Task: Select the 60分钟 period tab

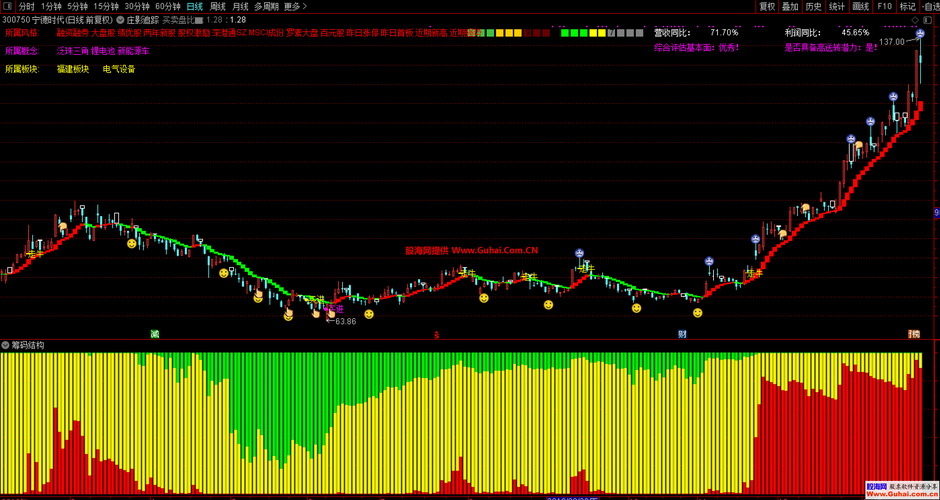Action: [167, 7]
